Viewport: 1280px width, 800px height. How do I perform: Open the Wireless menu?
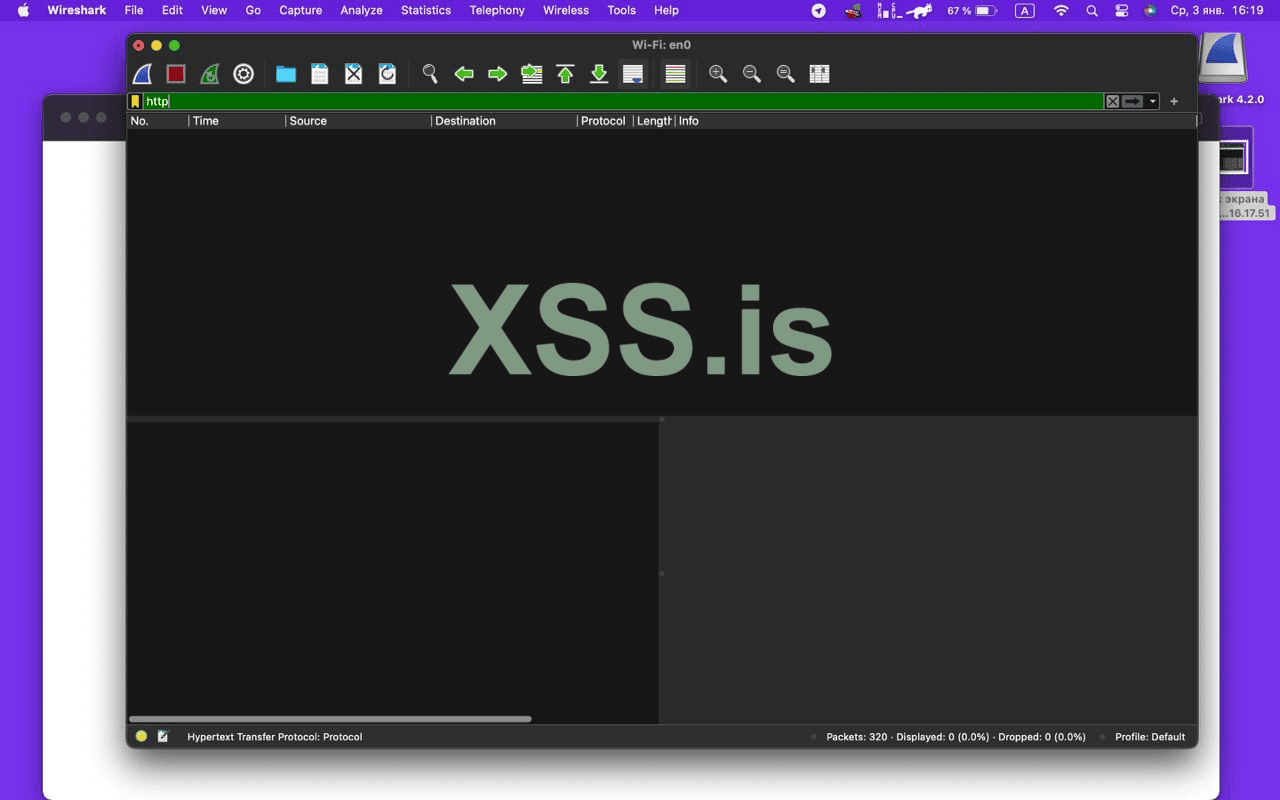pyautogui.click(x=566, y=10)
